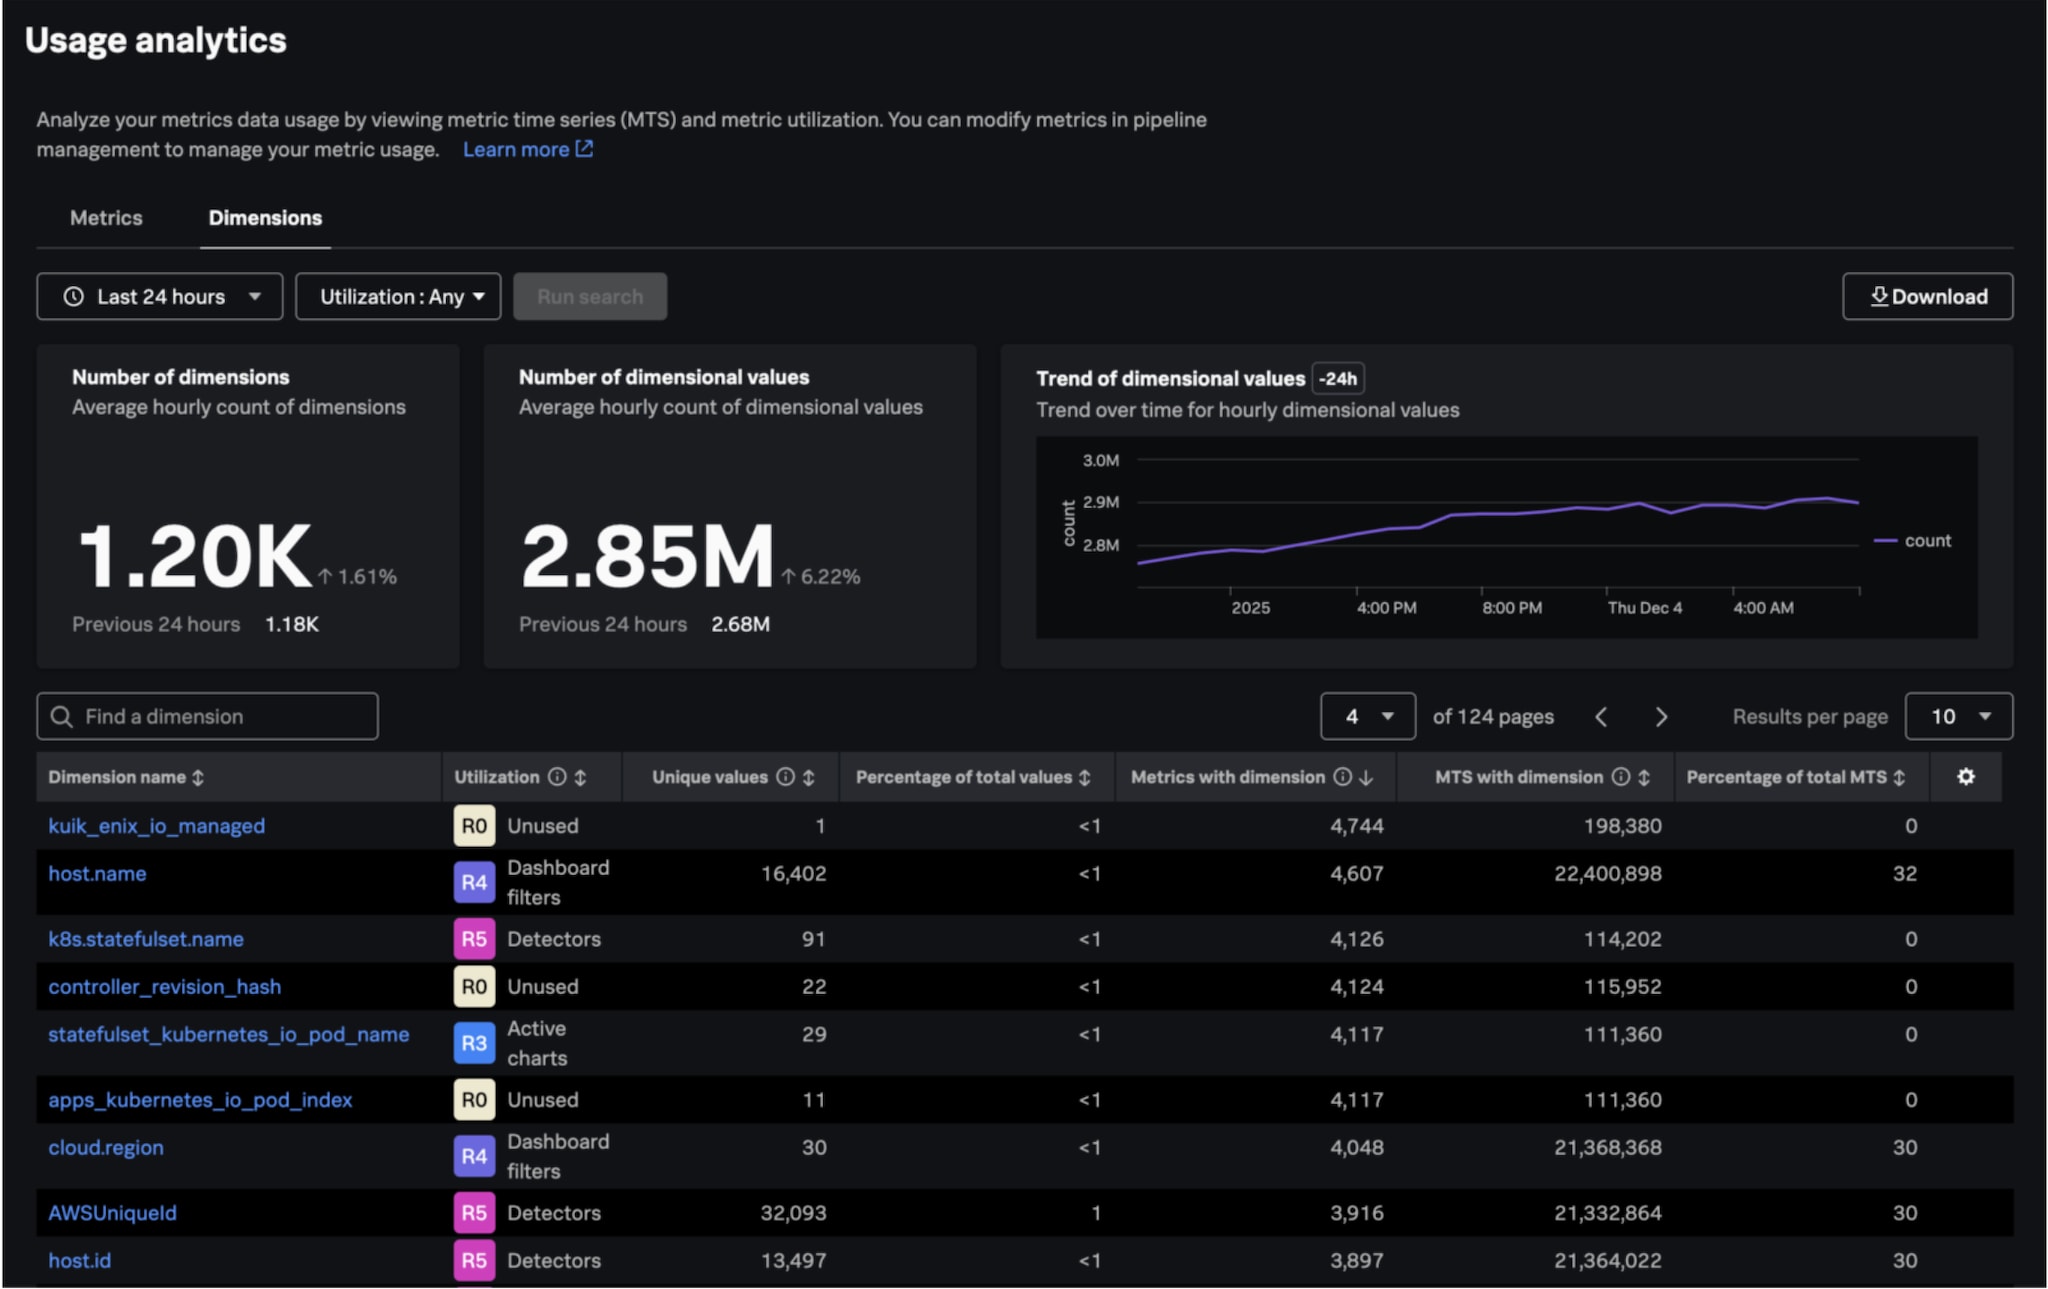Switch to the Metrics tab
Screen dimensions: 2048x1289
pyautogui.click(x=106, y=218)
